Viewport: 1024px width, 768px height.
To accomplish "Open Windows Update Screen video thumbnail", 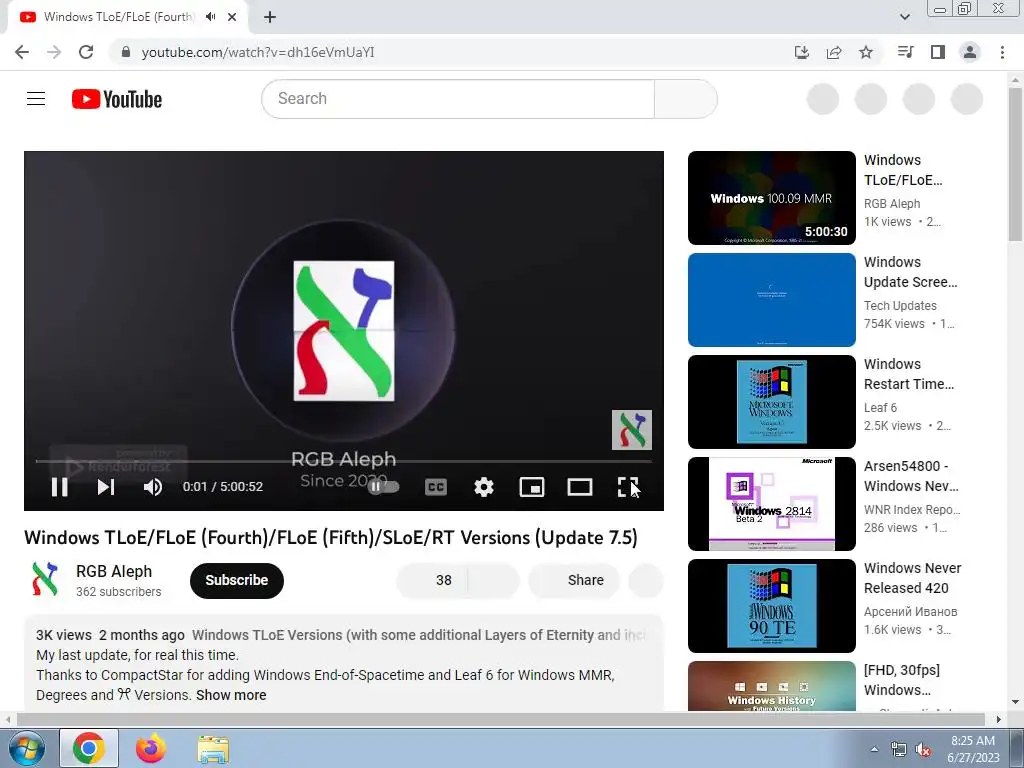I will click(x=771, y=300).
